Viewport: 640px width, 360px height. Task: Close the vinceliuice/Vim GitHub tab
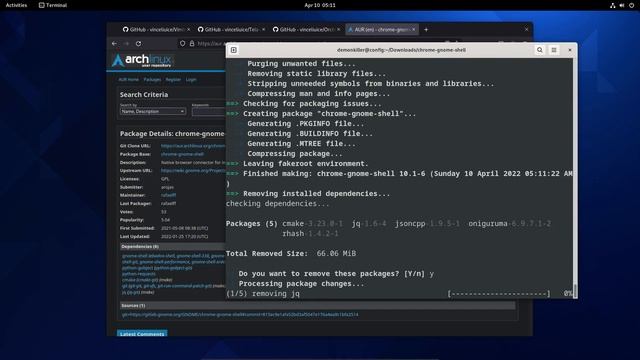[188, 29]
